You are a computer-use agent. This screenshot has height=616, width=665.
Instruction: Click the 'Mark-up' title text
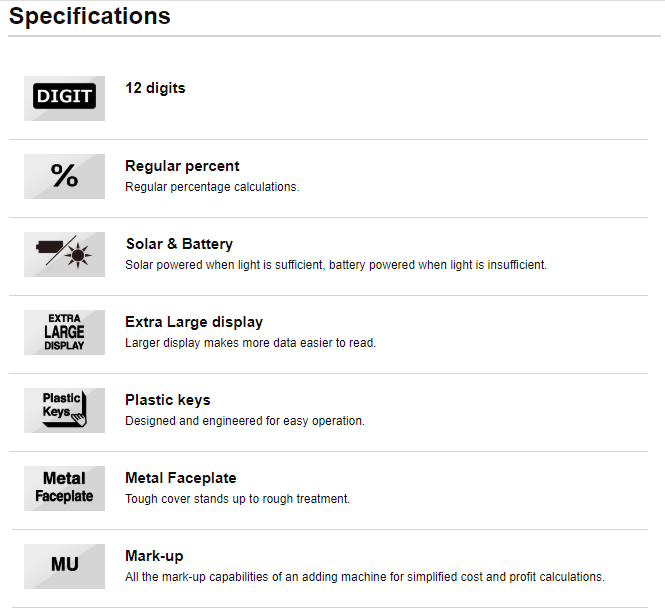(154, 556)
